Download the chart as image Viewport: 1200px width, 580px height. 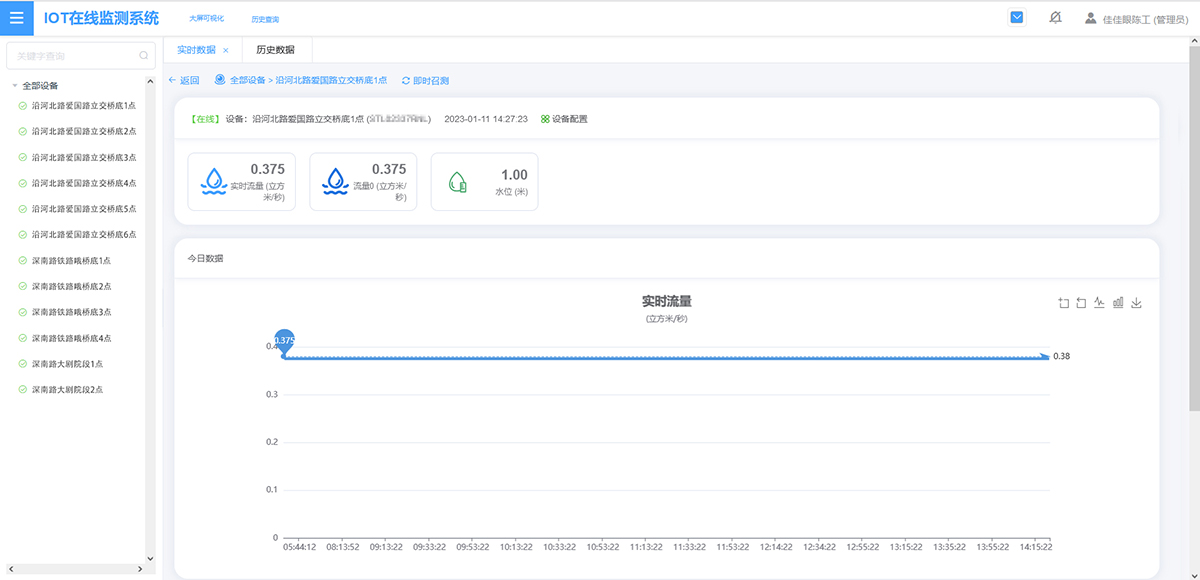click(1136, 303)
